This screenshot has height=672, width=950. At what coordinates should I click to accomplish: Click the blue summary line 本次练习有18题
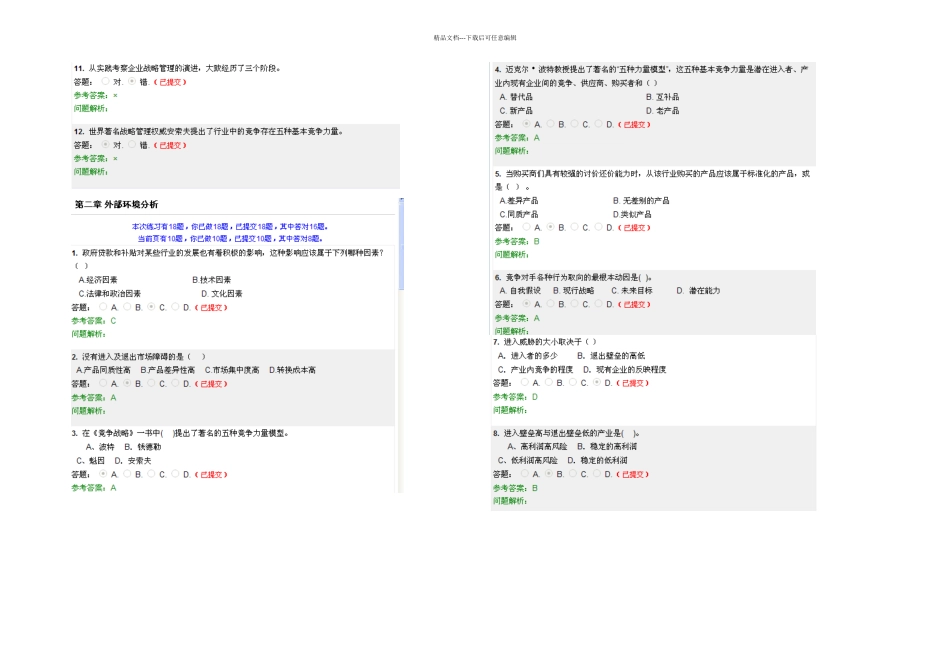[x=230, y=227]
